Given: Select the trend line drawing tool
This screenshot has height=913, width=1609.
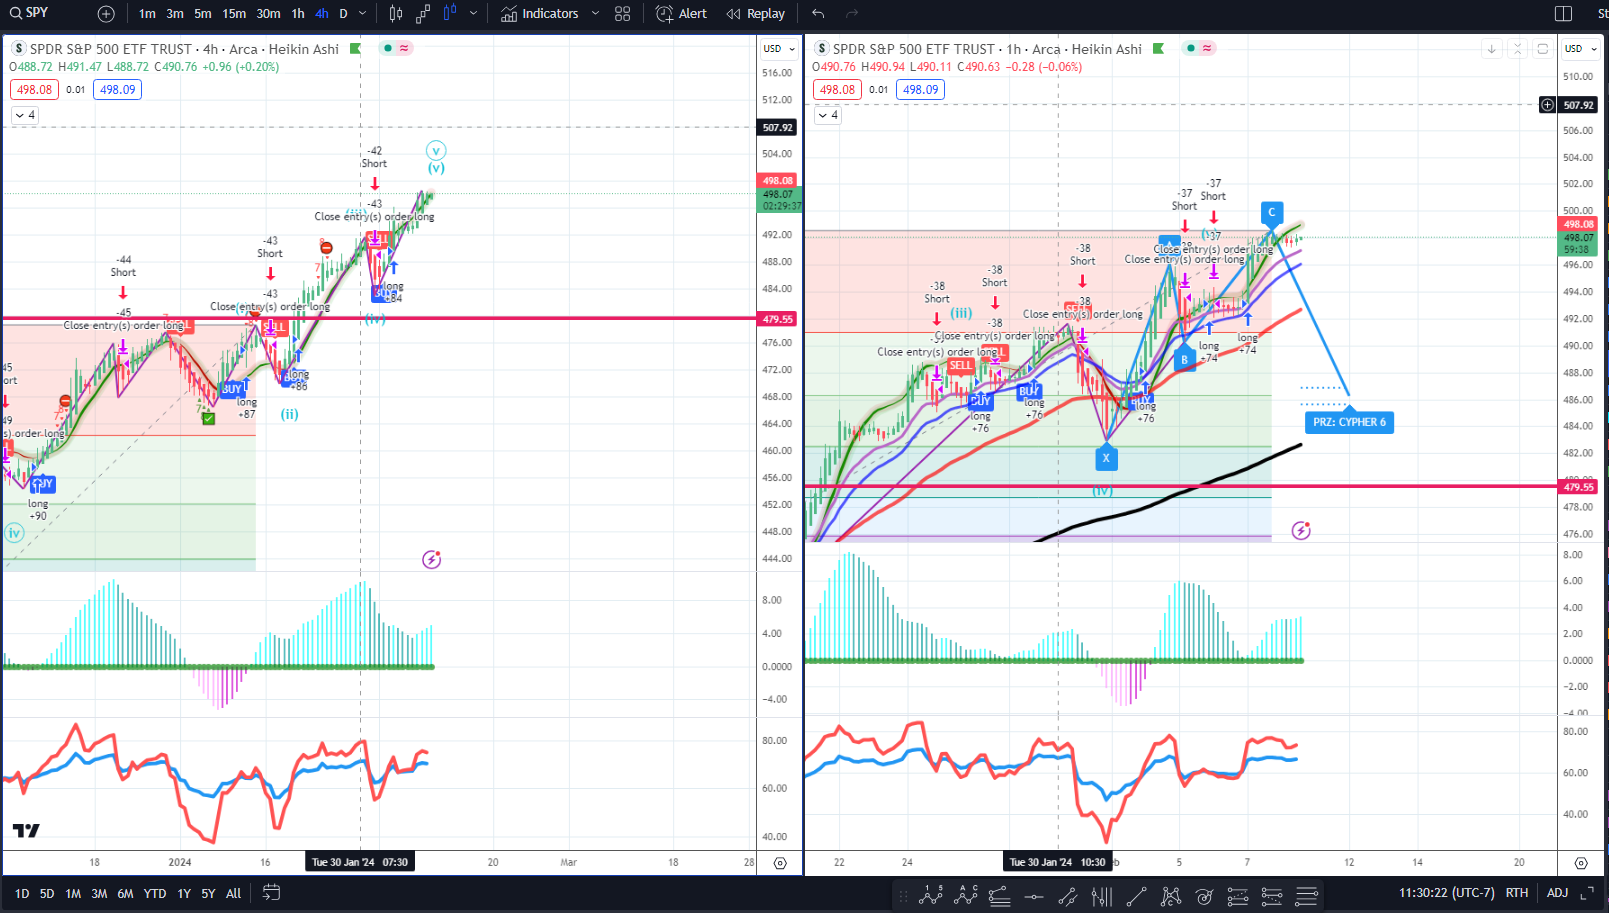Looking at the screenshot, I should point(1136,897).
